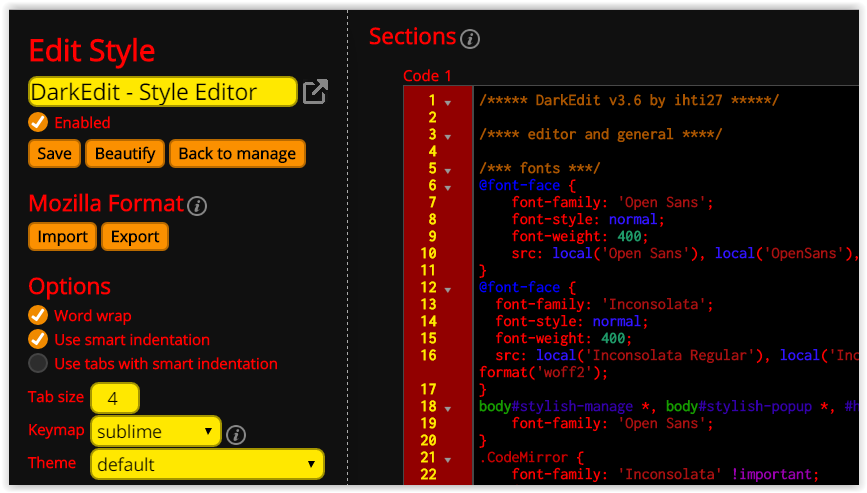Click "format('woff2')" wrapped line
867x493 pixels.
pos(544,372)
